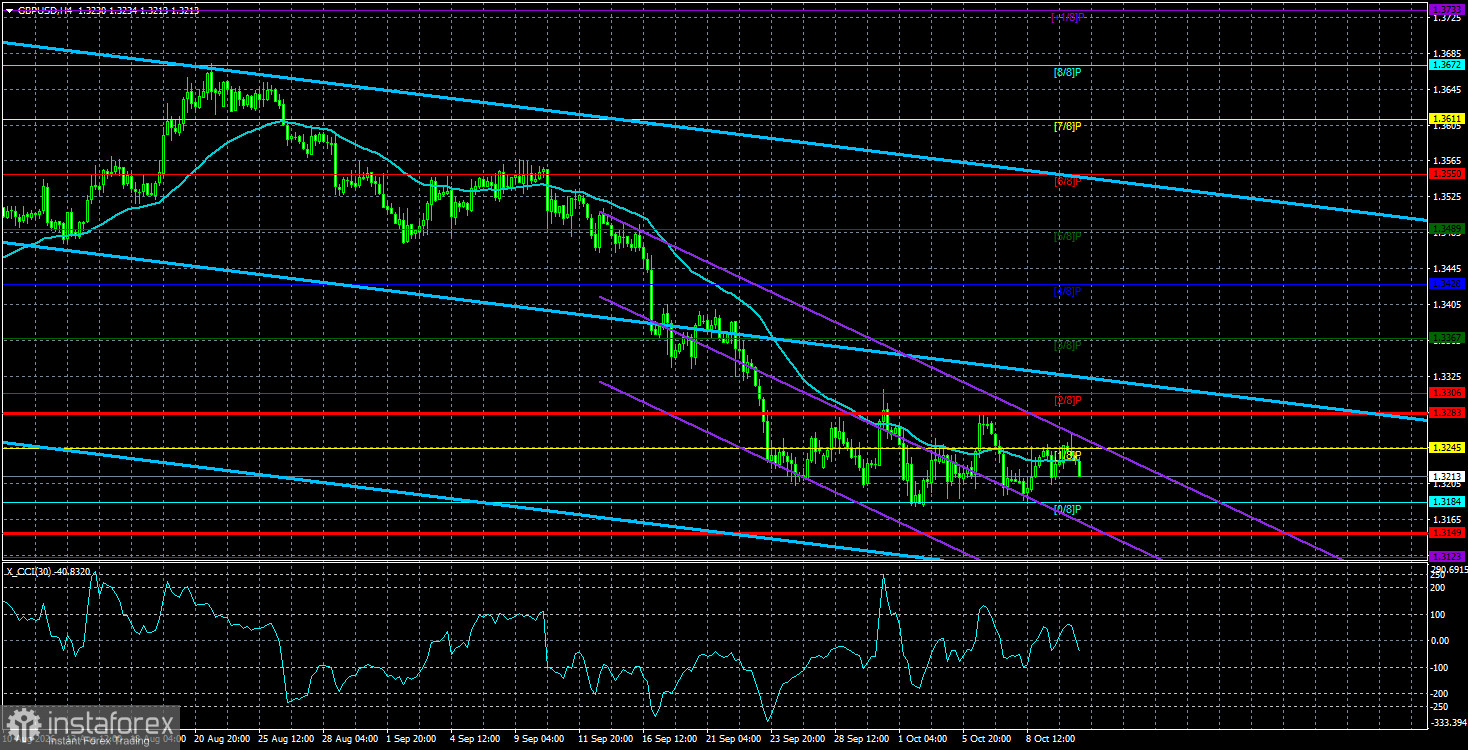Select the [8/8]P Murray level label
The width and height of the screenshot is (1468, 750).
[x=1068, y=72]
